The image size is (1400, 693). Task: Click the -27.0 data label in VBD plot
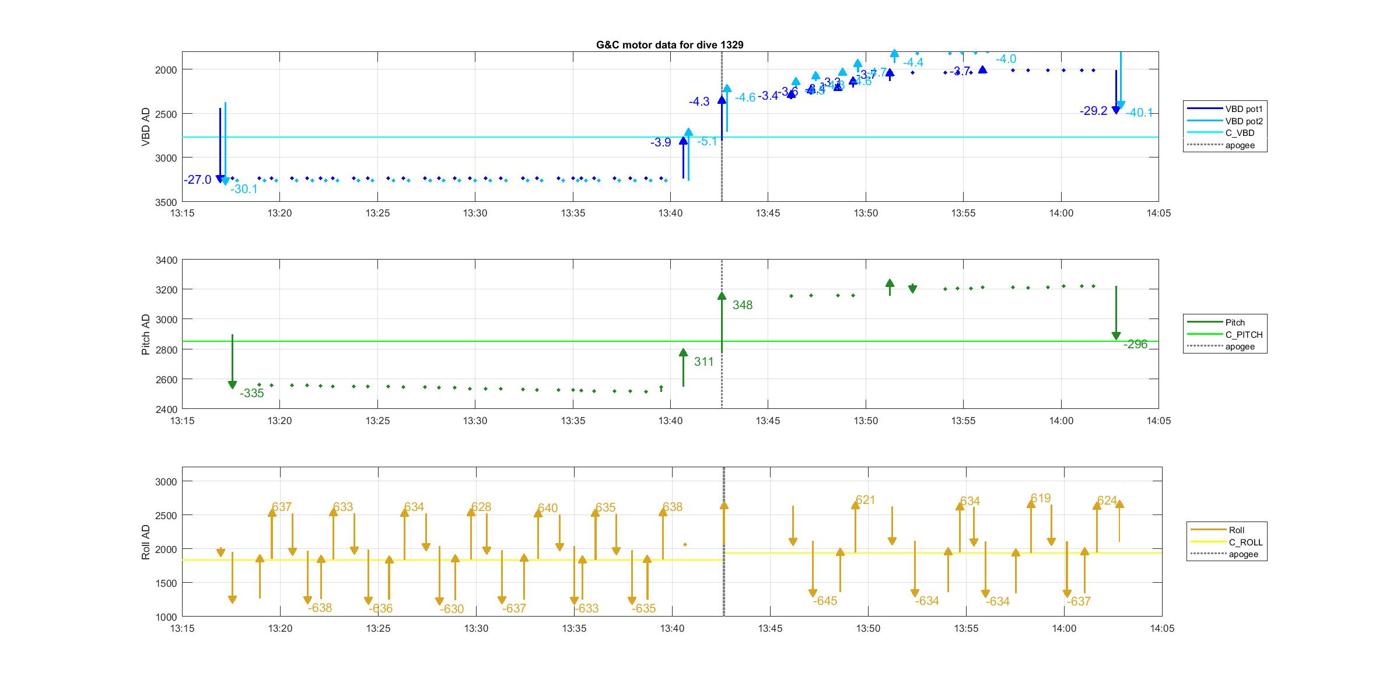pyautogui.click(x=197, y=180)
